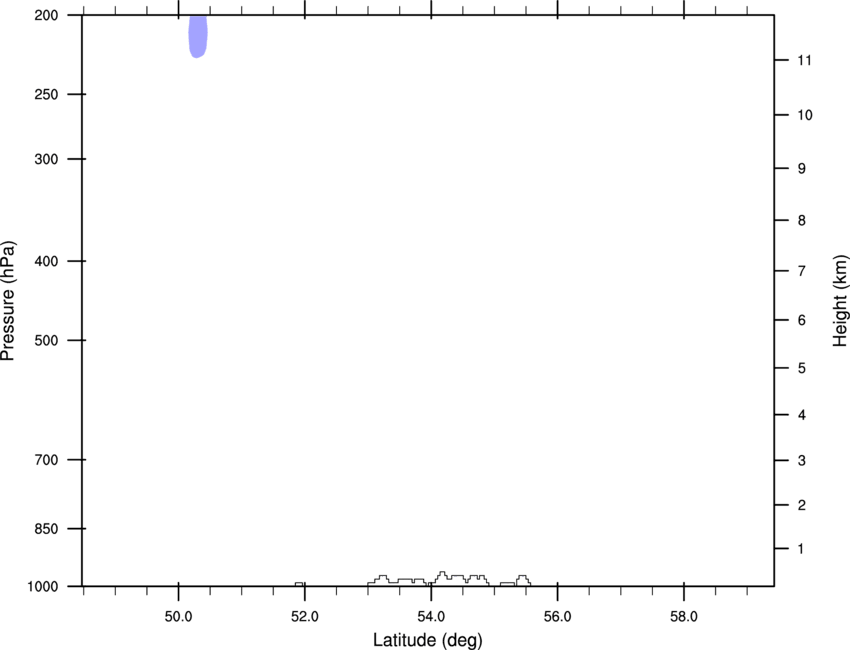Click the 850 pressure tick label
The image size is (850, 650).
coord(46,529)
